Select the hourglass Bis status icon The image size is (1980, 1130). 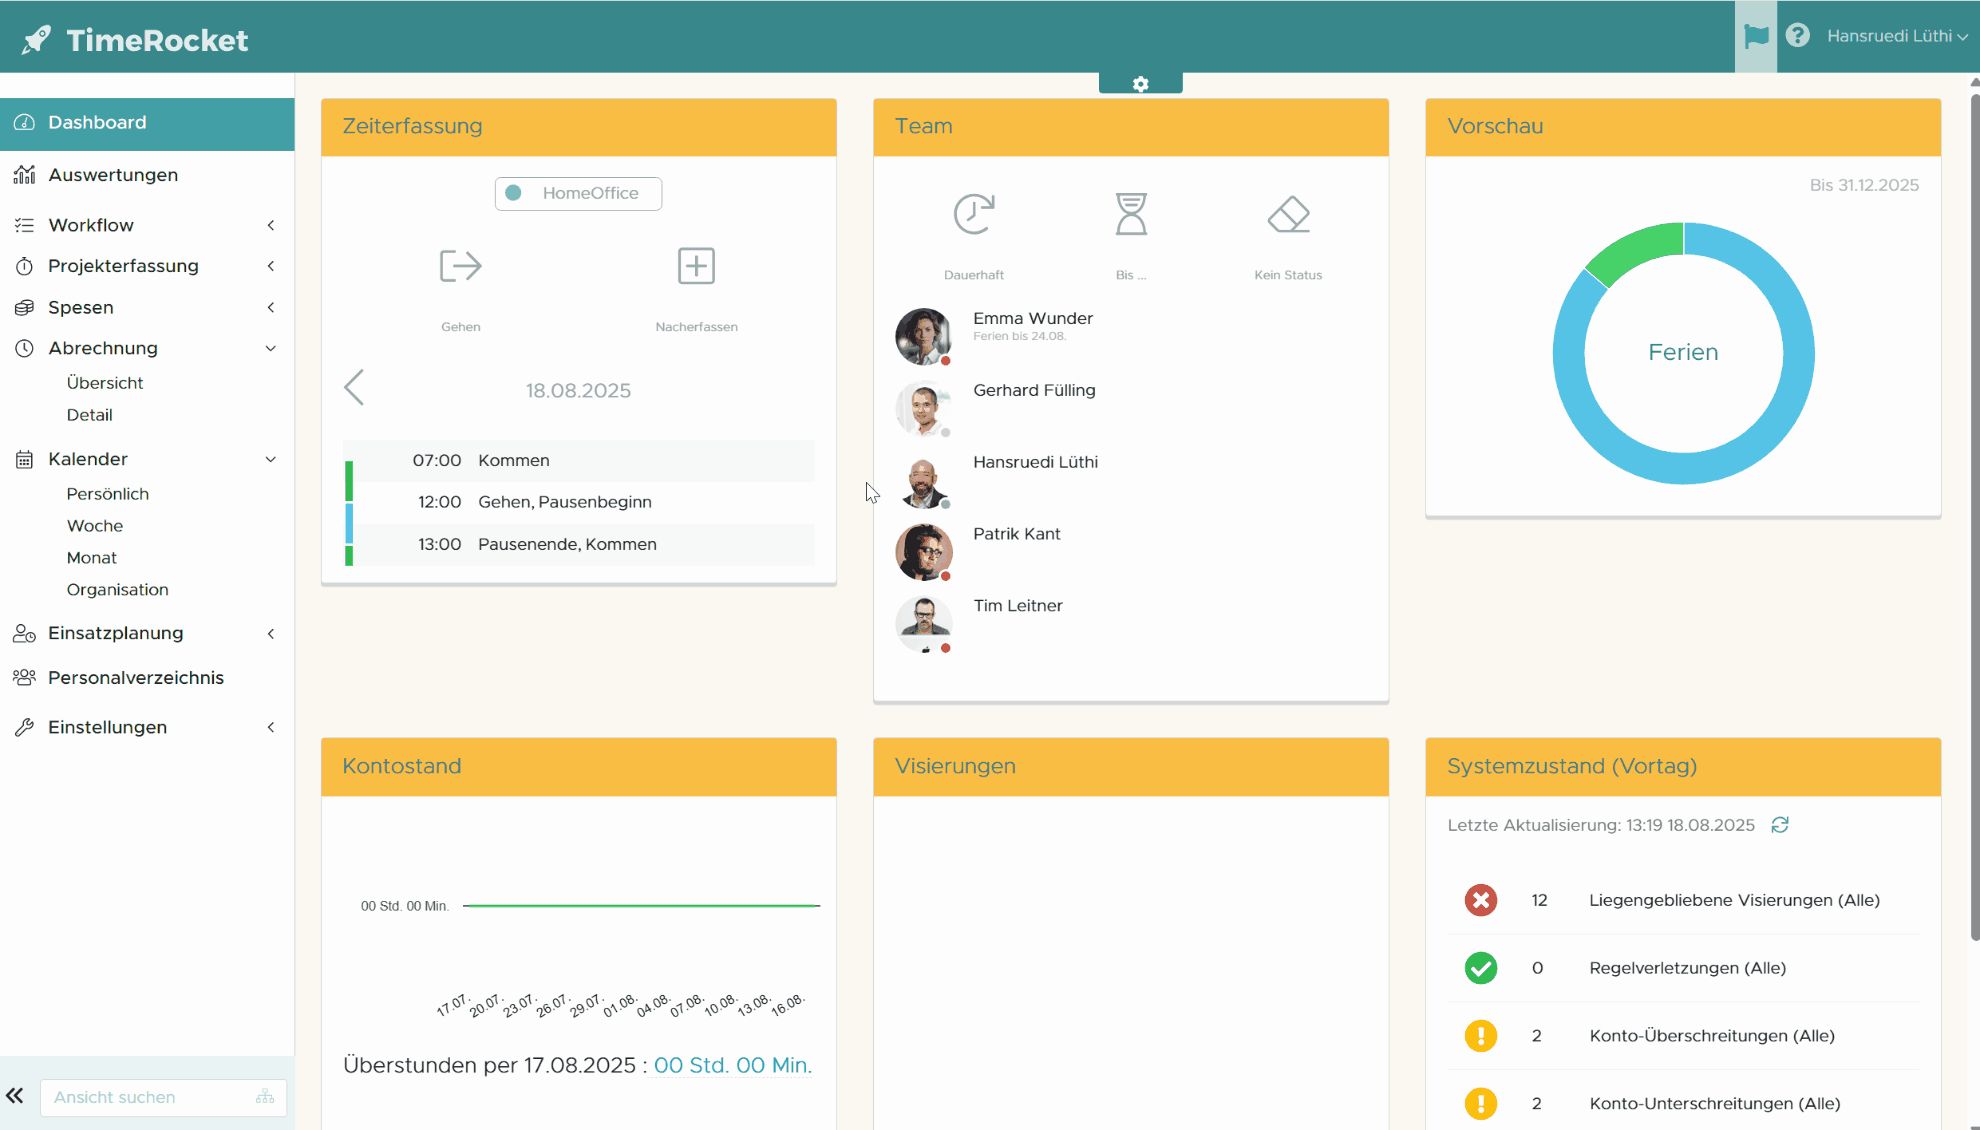1131,214
